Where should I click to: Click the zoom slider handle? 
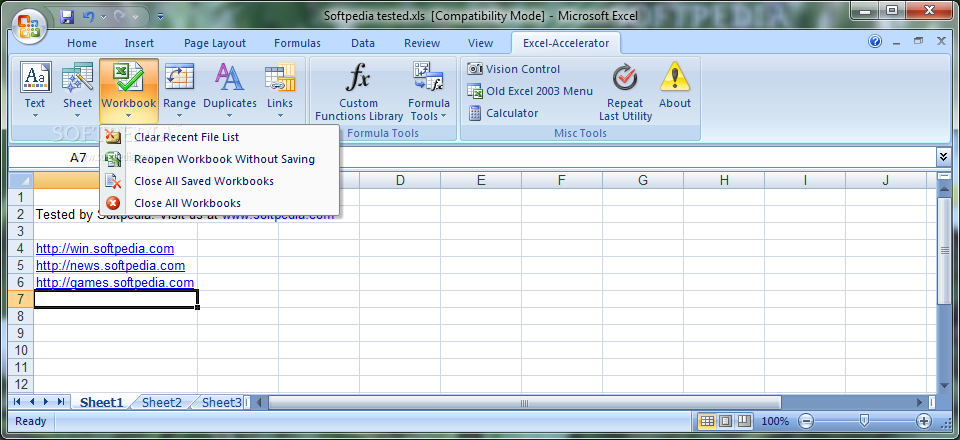(864, 421)
